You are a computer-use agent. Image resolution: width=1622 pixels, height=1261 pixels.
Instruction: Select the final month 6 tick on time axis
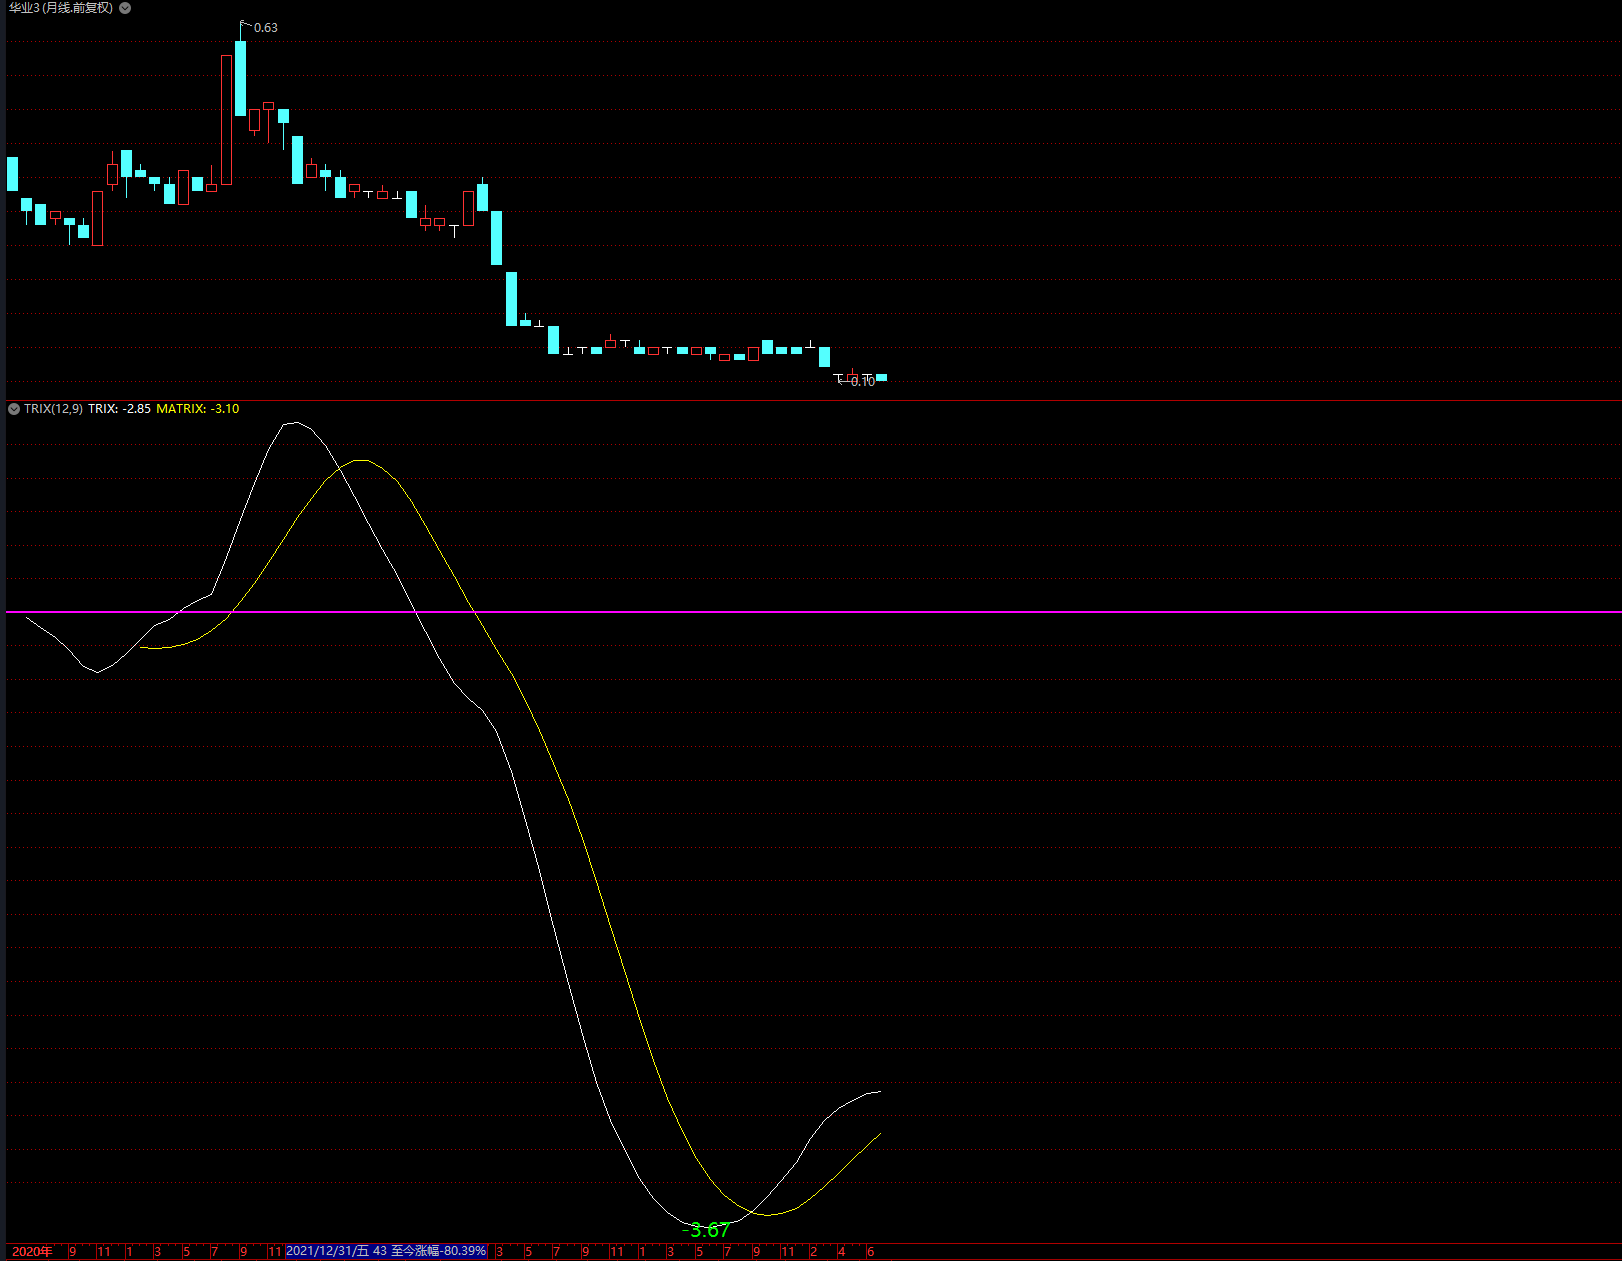tap(870, 1252)
